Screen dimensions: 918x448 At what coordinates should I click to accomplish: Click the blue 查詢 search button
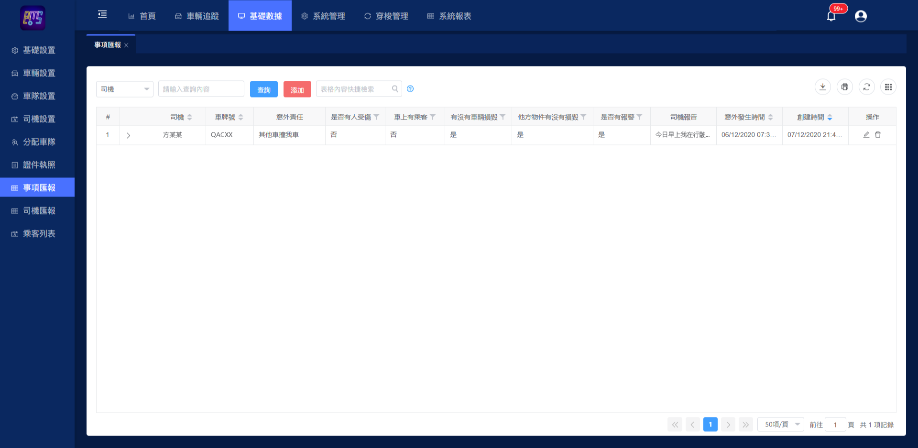tap(263, 89)
